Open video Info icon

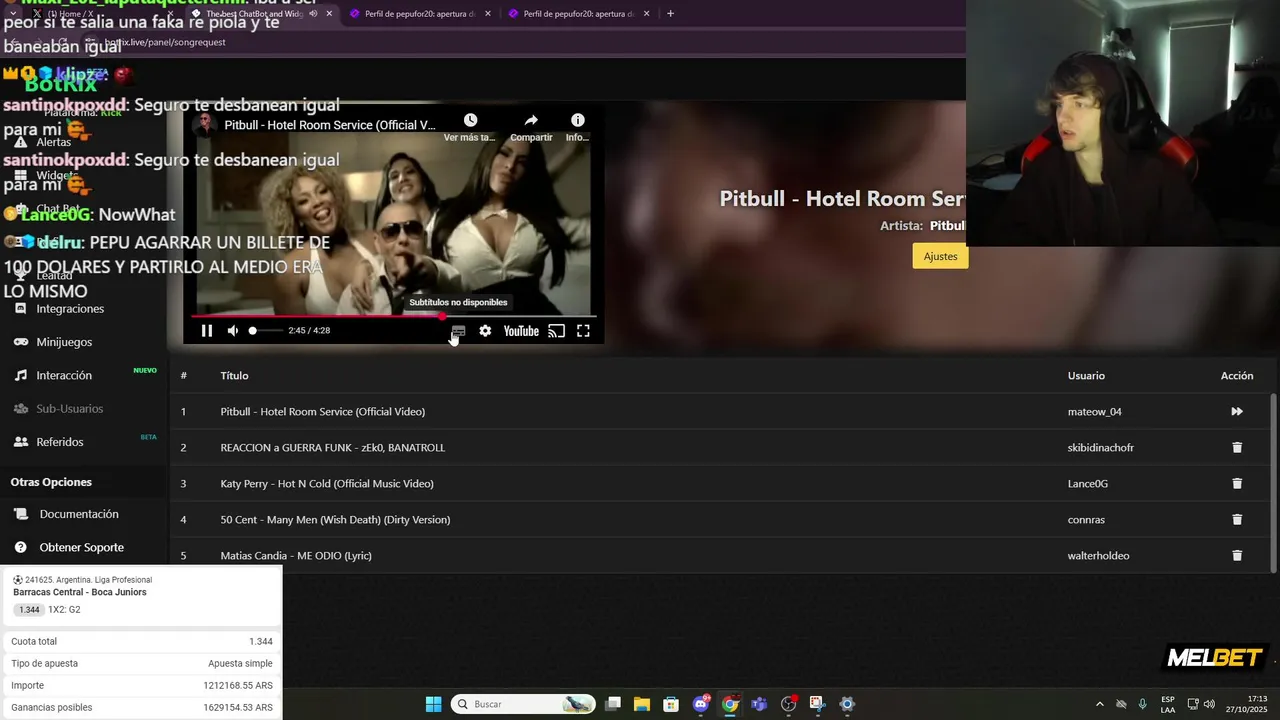(577, 121)
